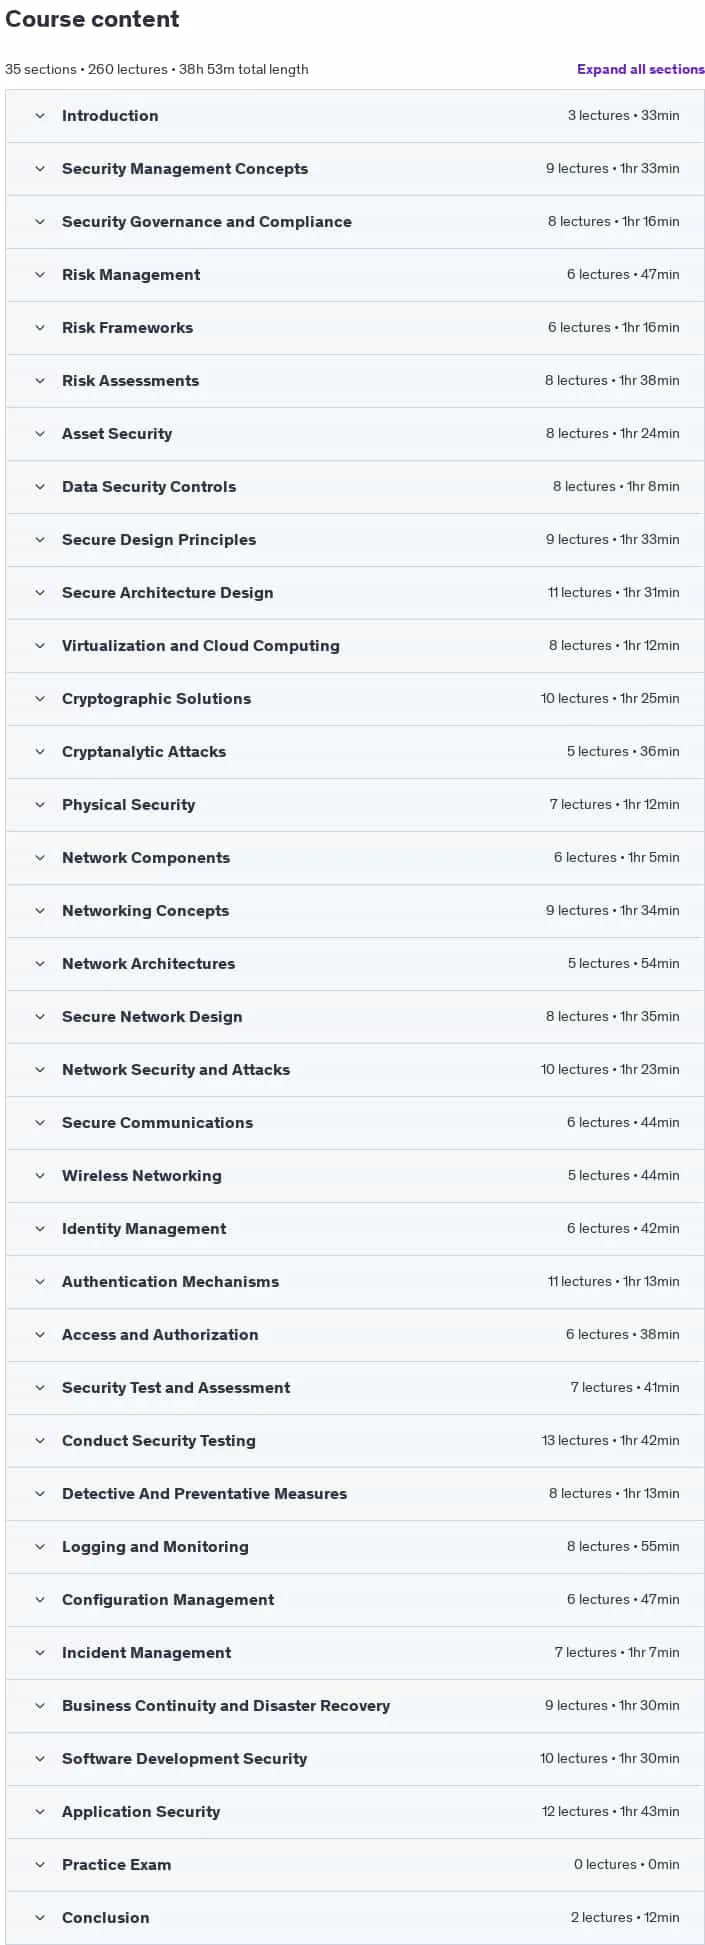Select Software Development Security section
The image size is (705, 1945).
(x=355, y=1759)
